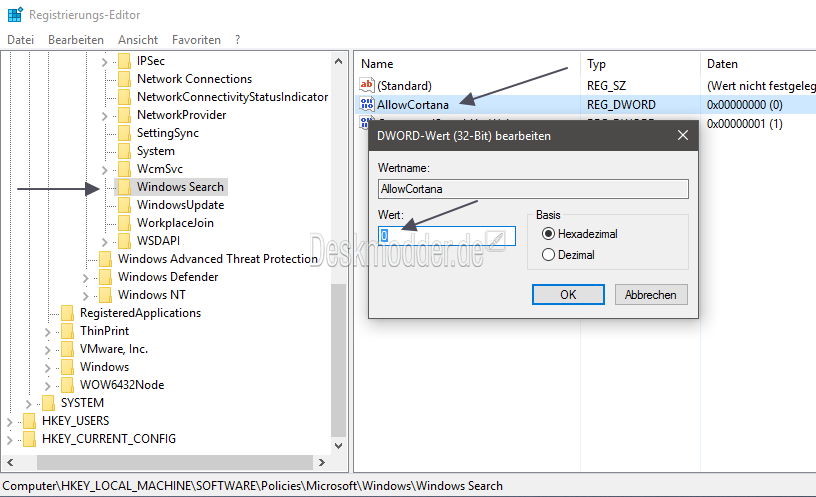The width and height of the screenshot is (816, 497).
Task: Select the Windows Search folder icon
Action: click(124, 187)
